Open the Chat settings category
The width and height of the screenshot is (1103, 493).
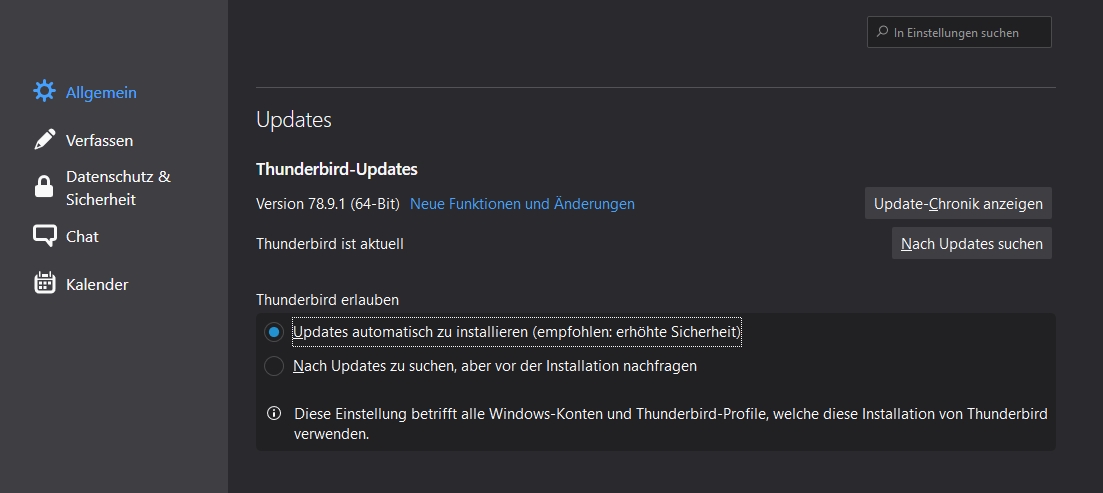(82, 236)
